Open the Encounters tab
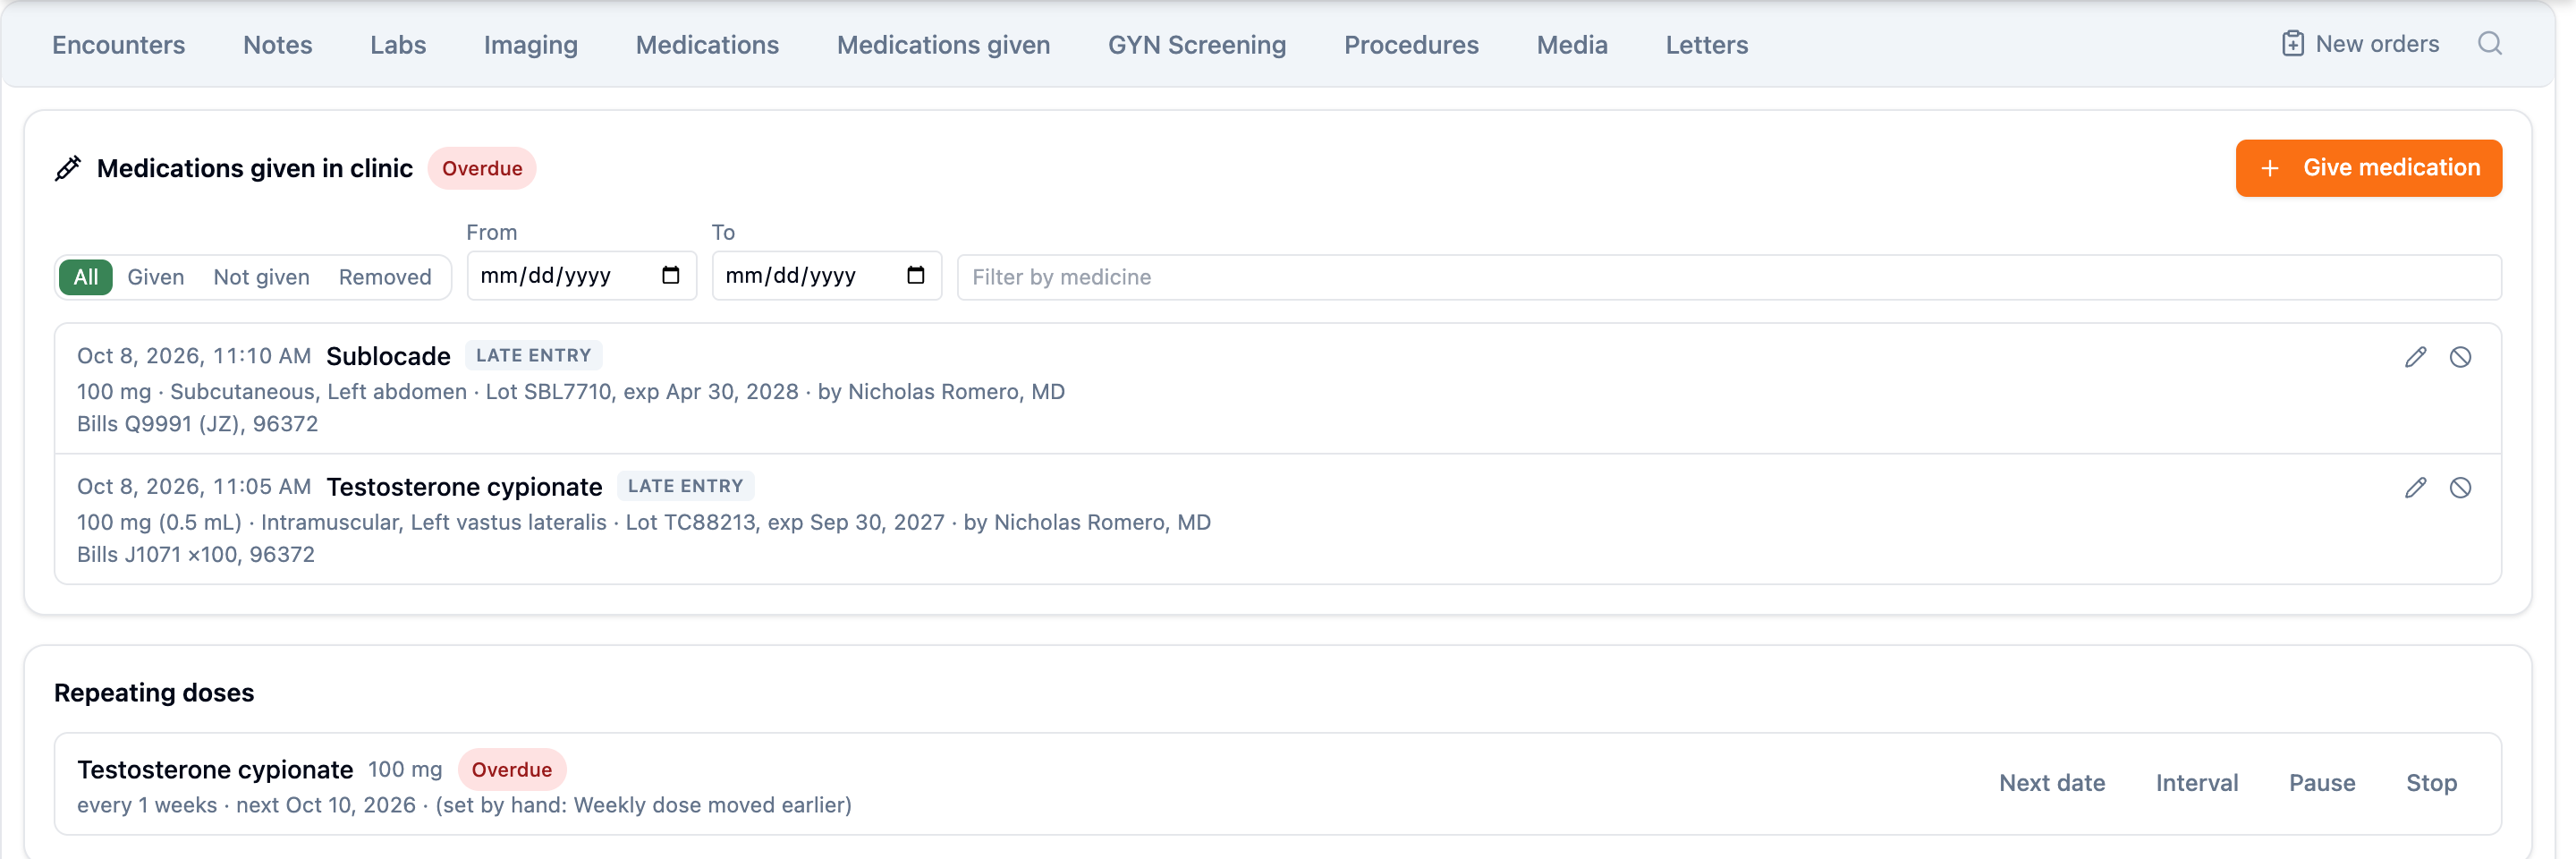The width and height of the screenshot is (2576, 859). (118, 45)
